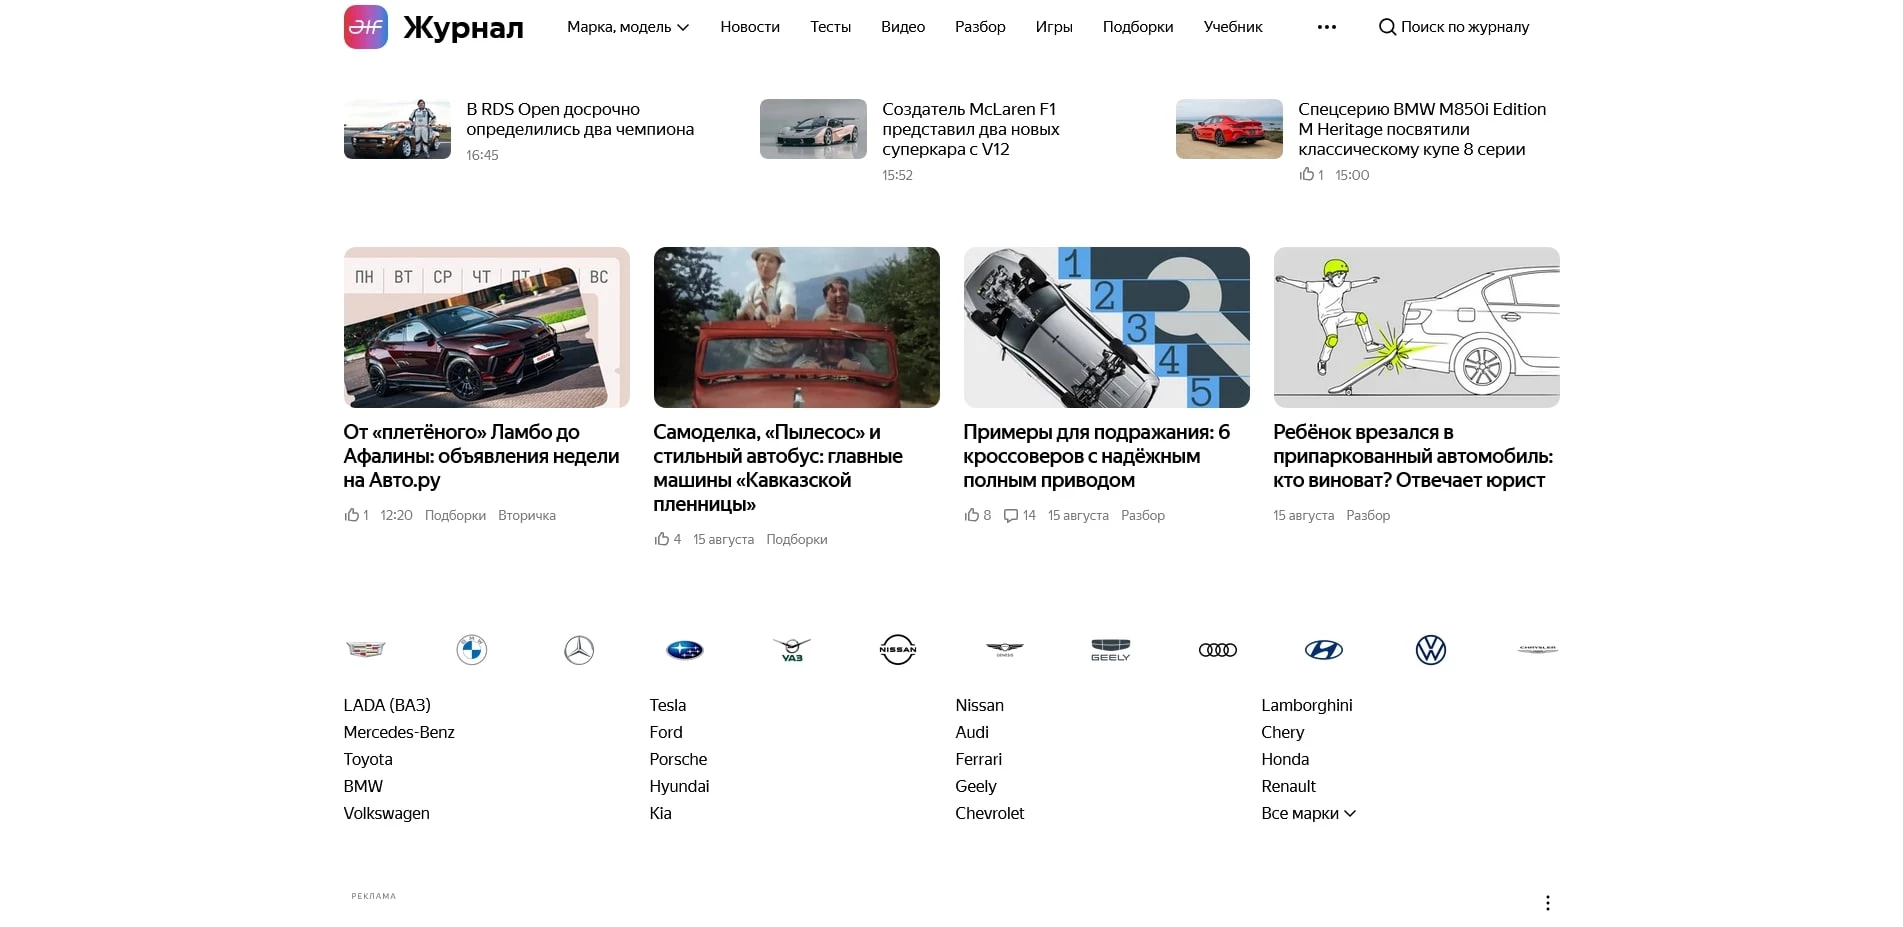
Task: Click the Volkswagen logo icon
Action: click(x=1430, y=649)
